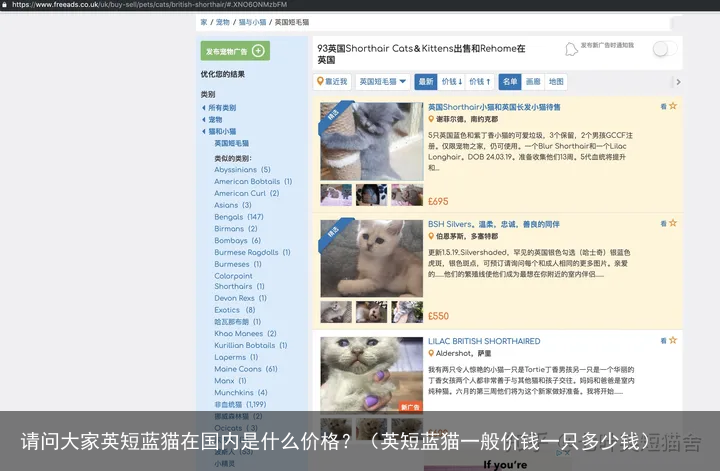Open Khao Manees (2) category
Viewport: 720px width, 471px height.
click(245, 334)
